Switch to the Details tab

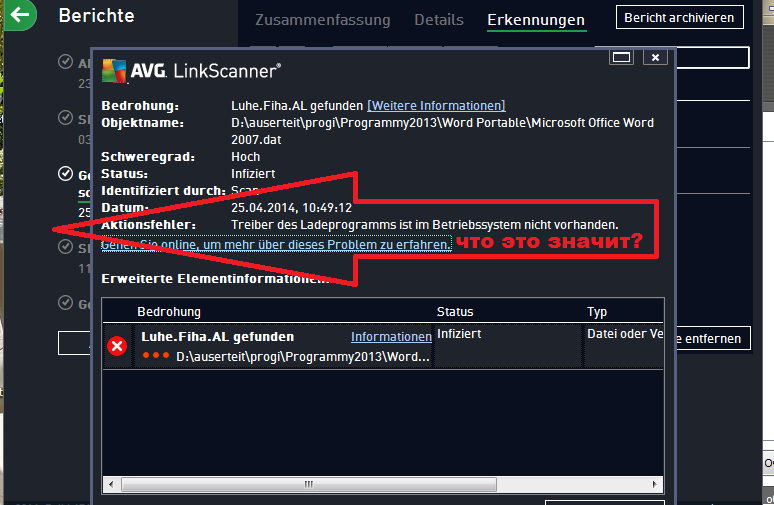tap(439, 20)
